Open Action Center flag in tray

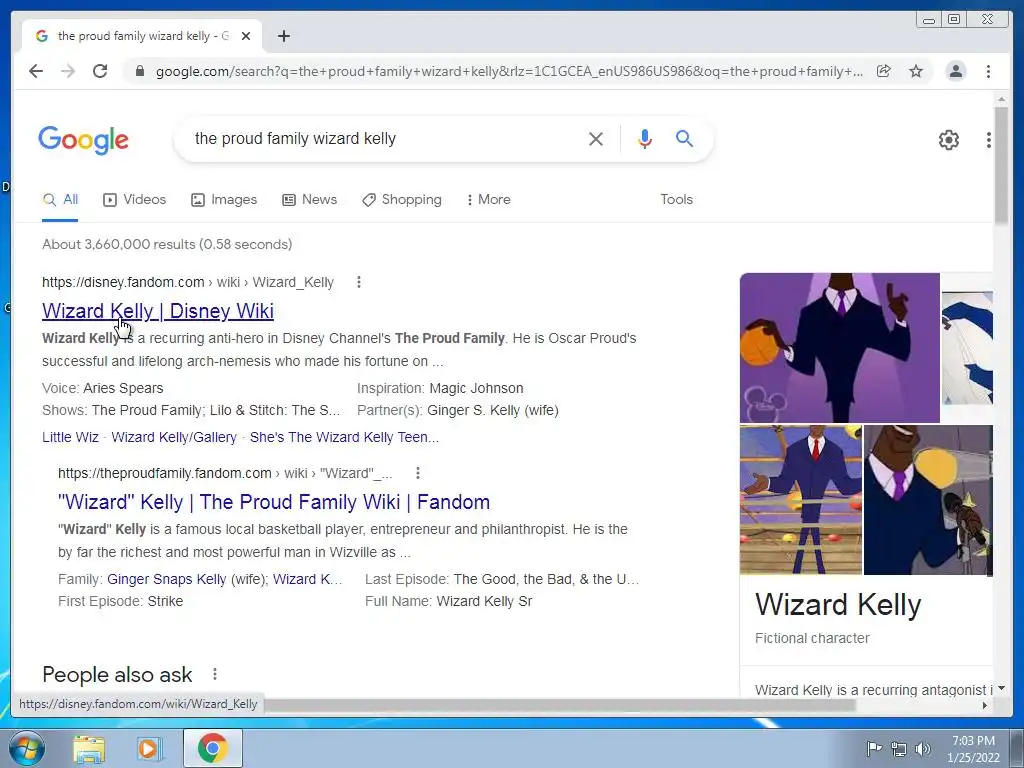873,748
